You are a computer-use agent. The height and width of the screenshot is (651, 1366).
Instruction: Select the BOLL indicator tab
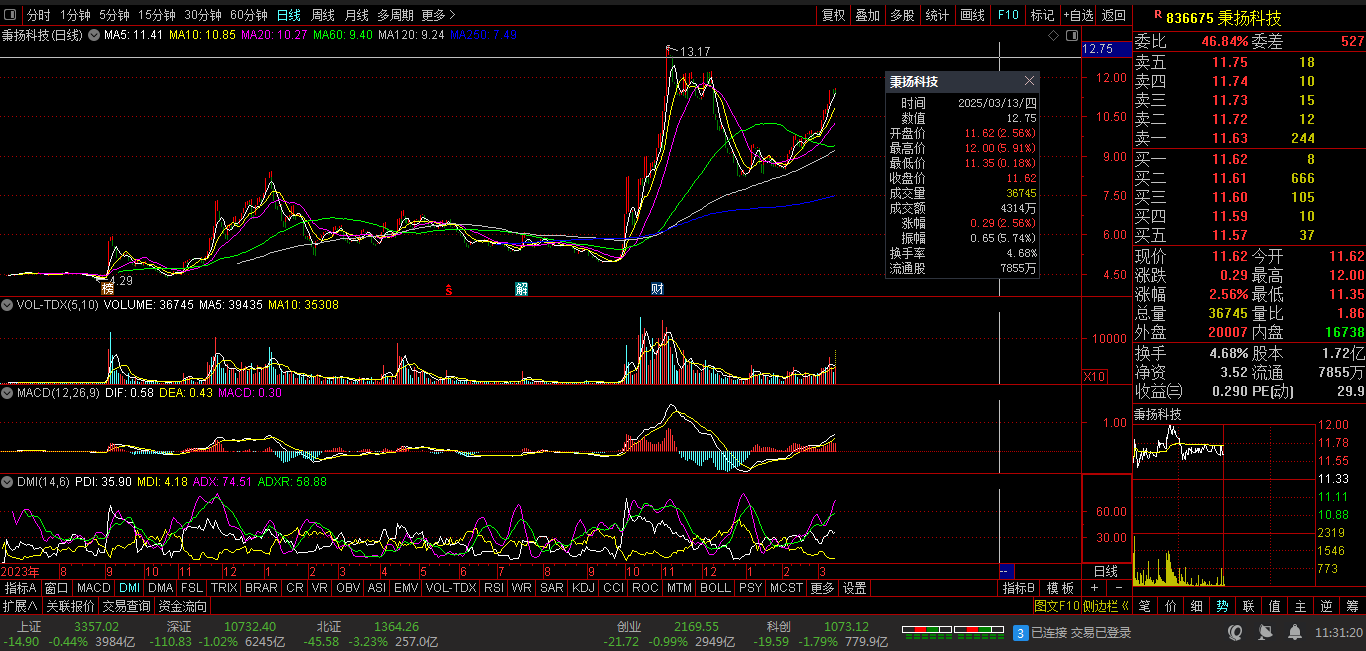(x=715, y=588)
